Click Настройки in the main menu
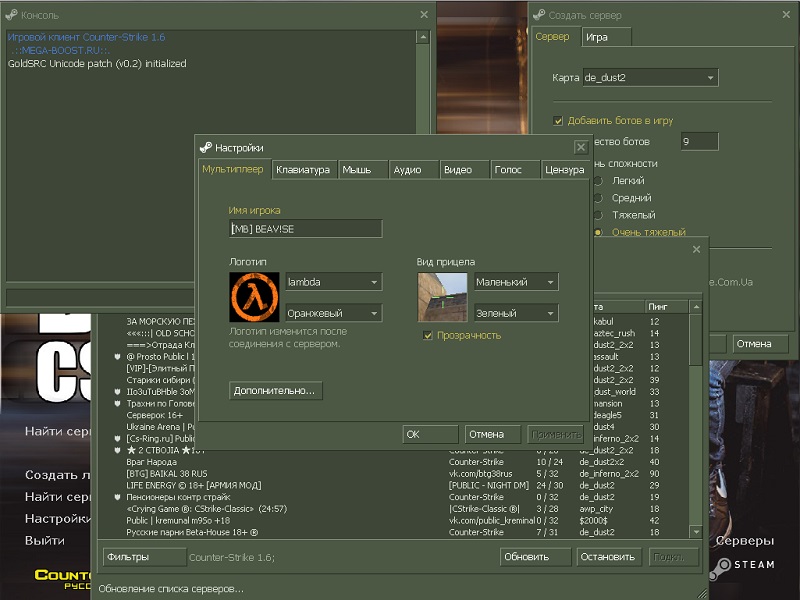Viewport: 800px width, 600px height. (58, 519)
